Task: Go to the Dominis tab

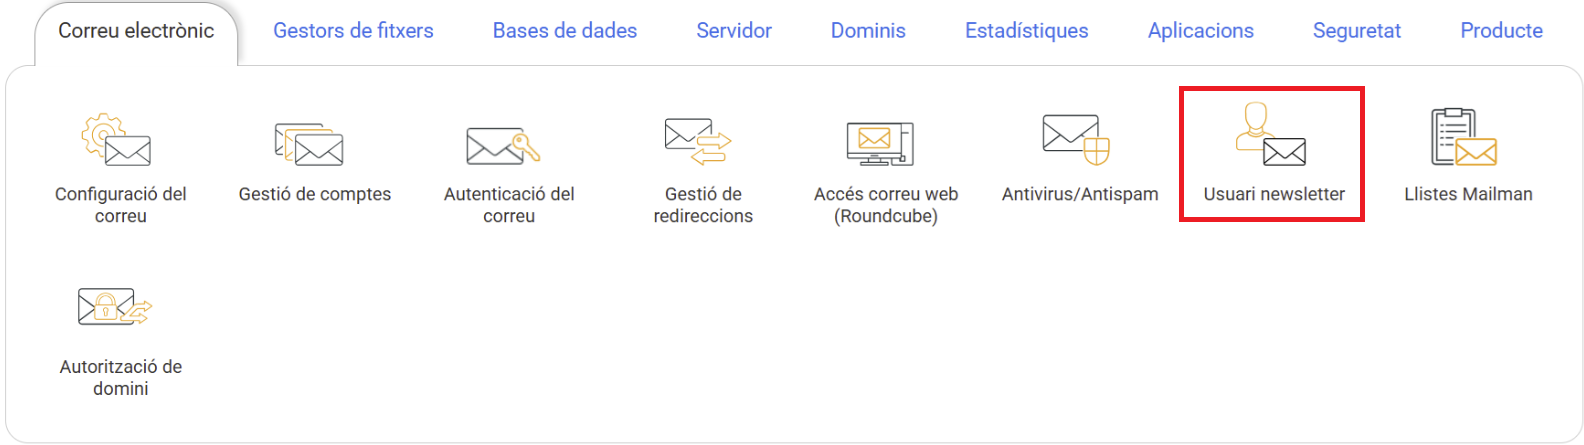Action: [868, 31]
